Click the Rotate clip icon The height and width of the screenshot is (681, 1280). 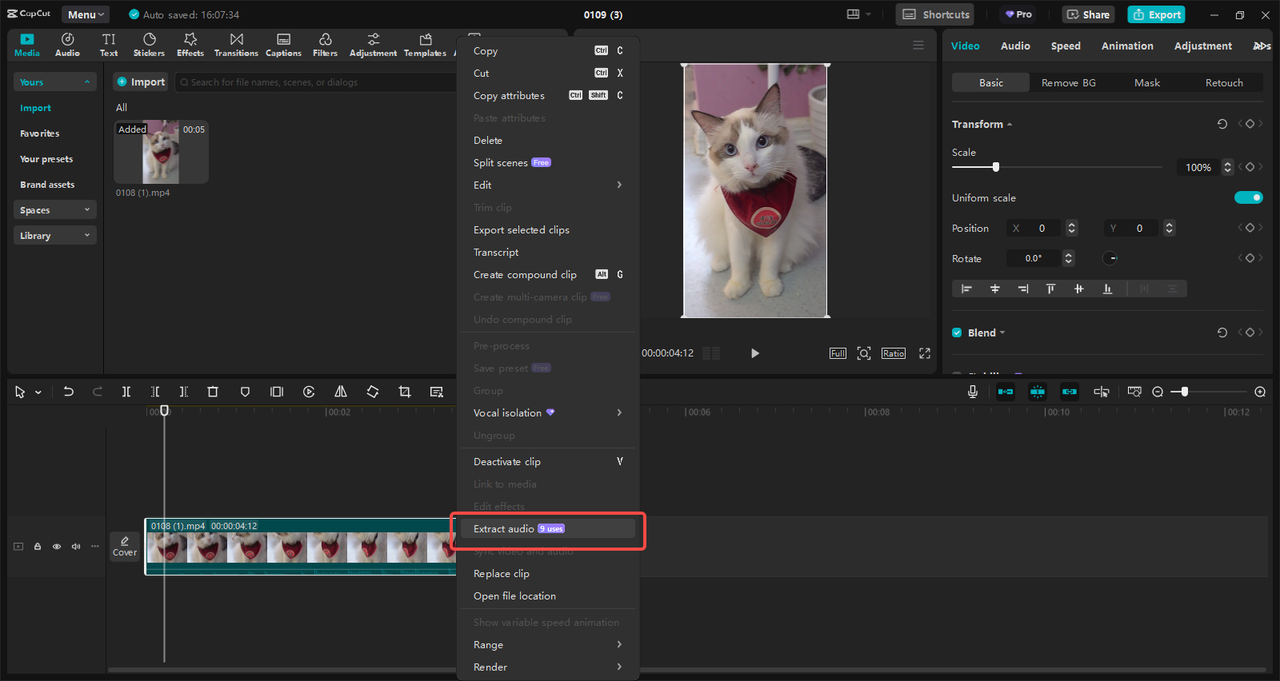(373, 392)
